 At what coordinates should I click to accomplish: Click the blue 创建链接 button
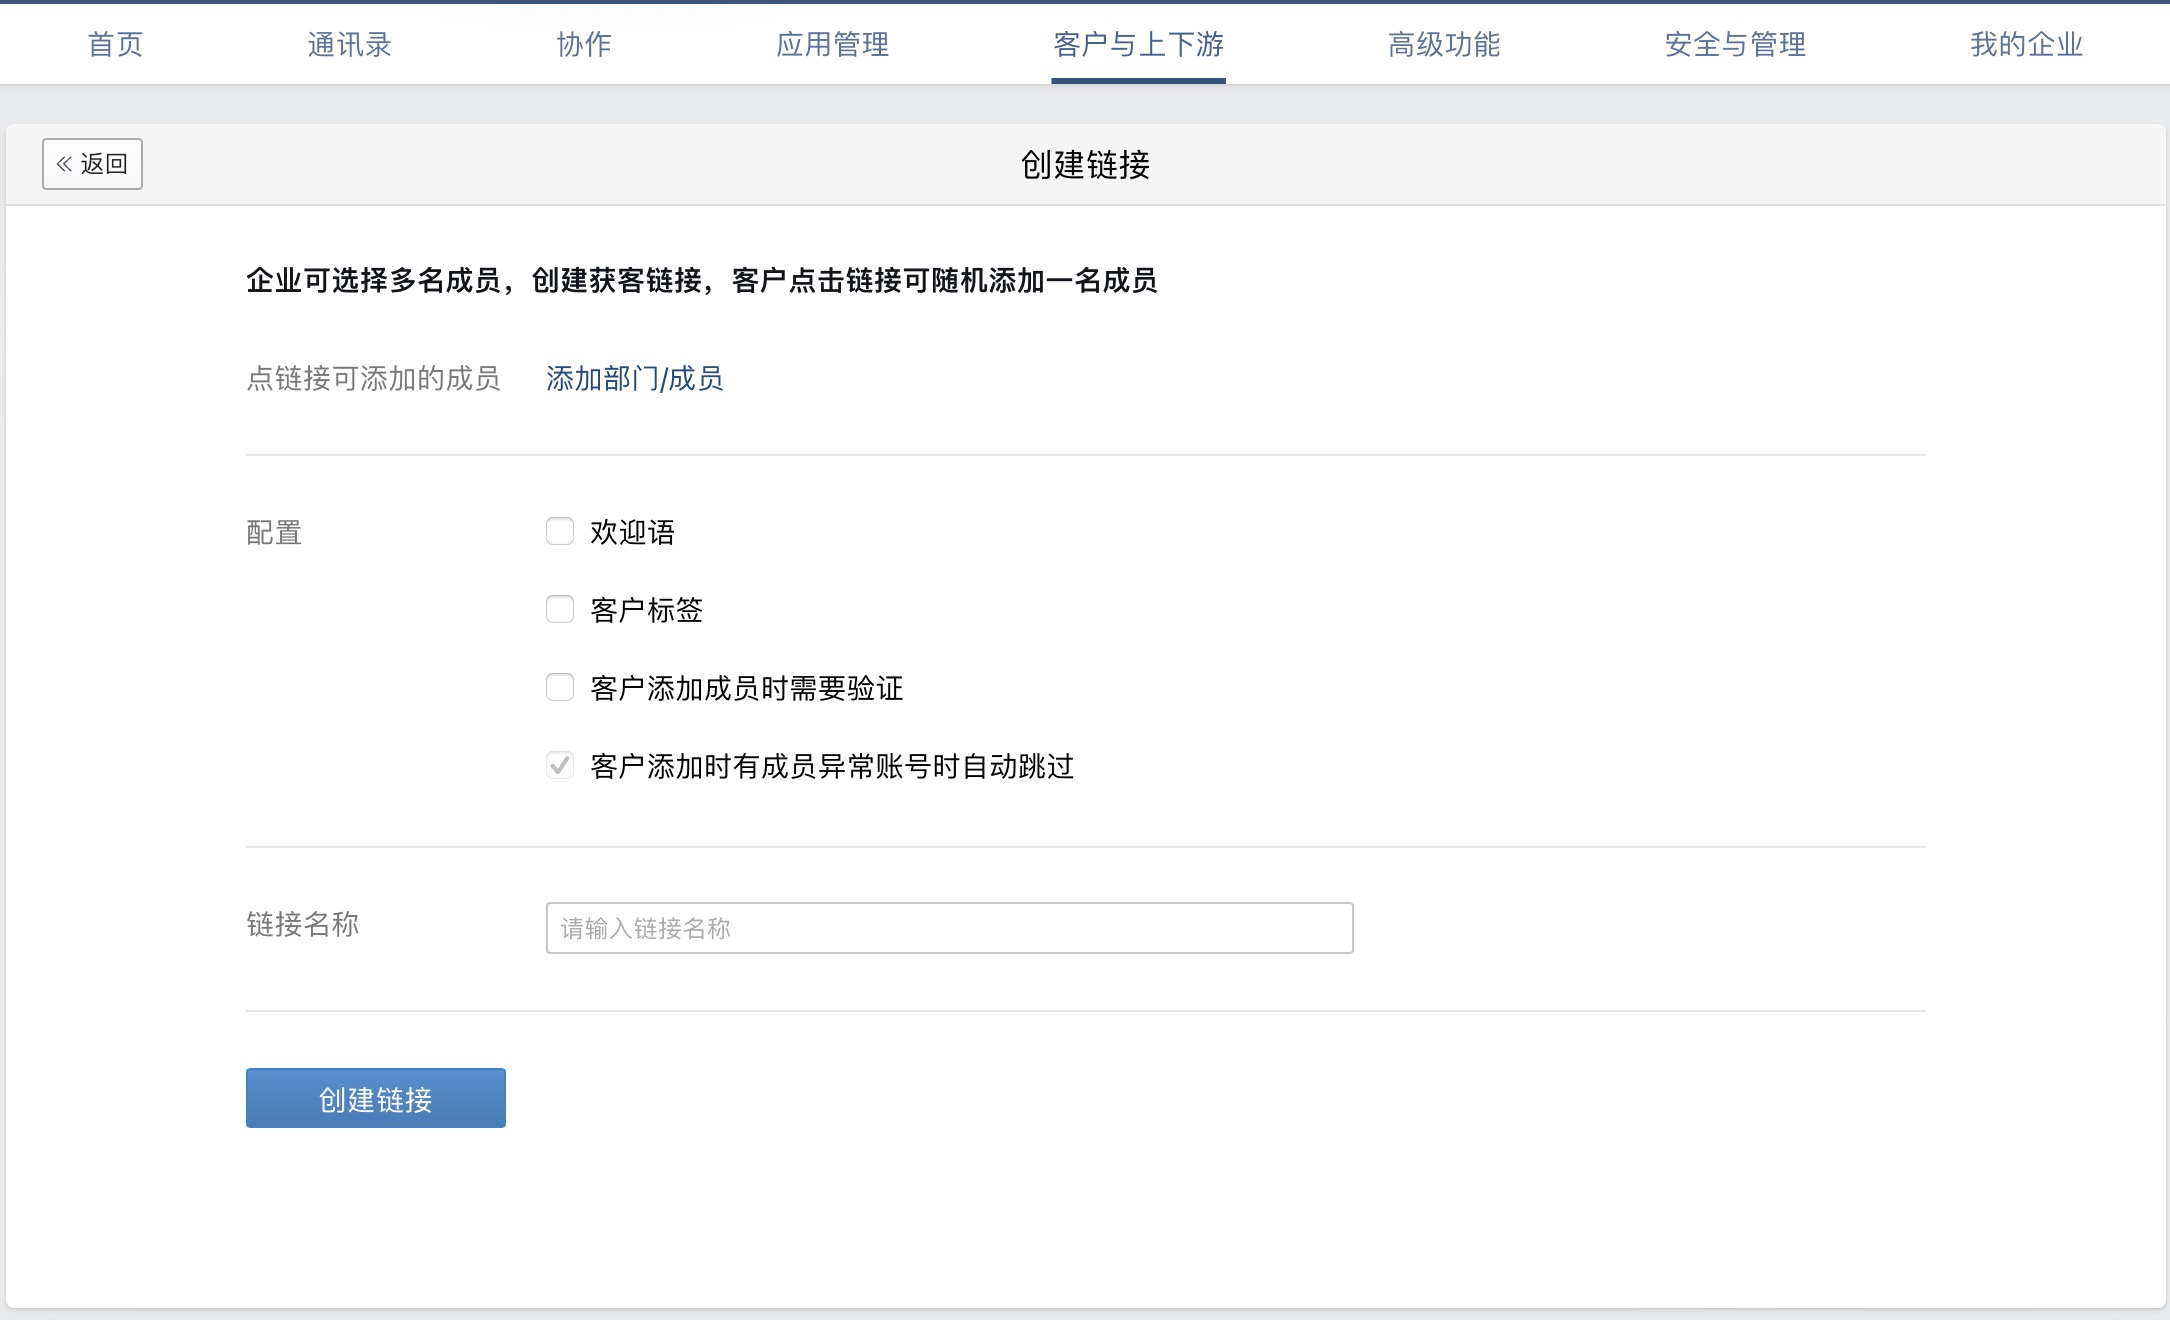click(375, 1097)
